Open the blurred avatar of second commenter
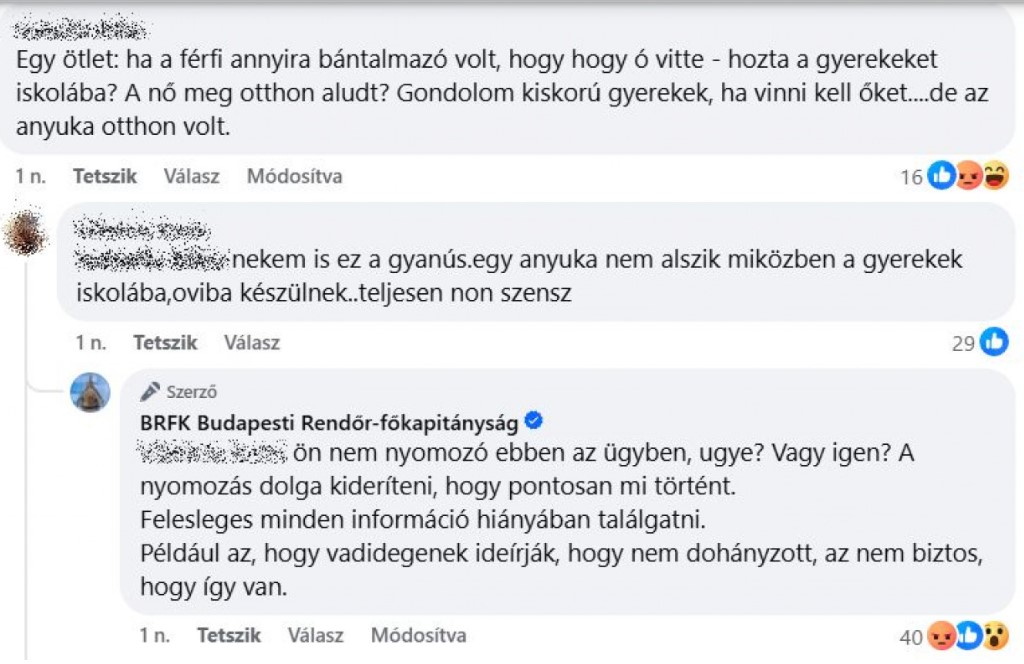 point(25,233)
